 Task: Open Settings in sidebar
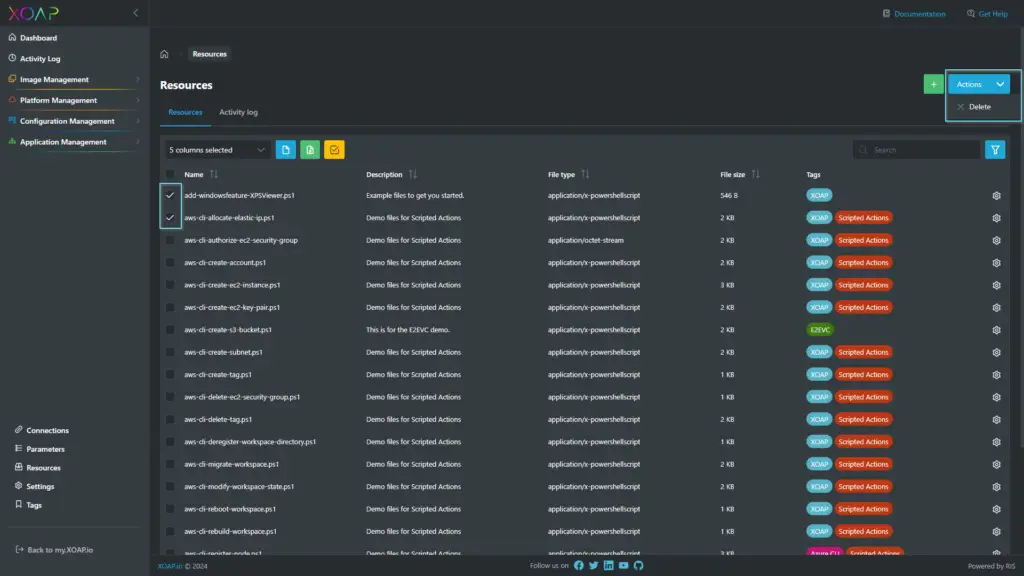tap(34, 487)
